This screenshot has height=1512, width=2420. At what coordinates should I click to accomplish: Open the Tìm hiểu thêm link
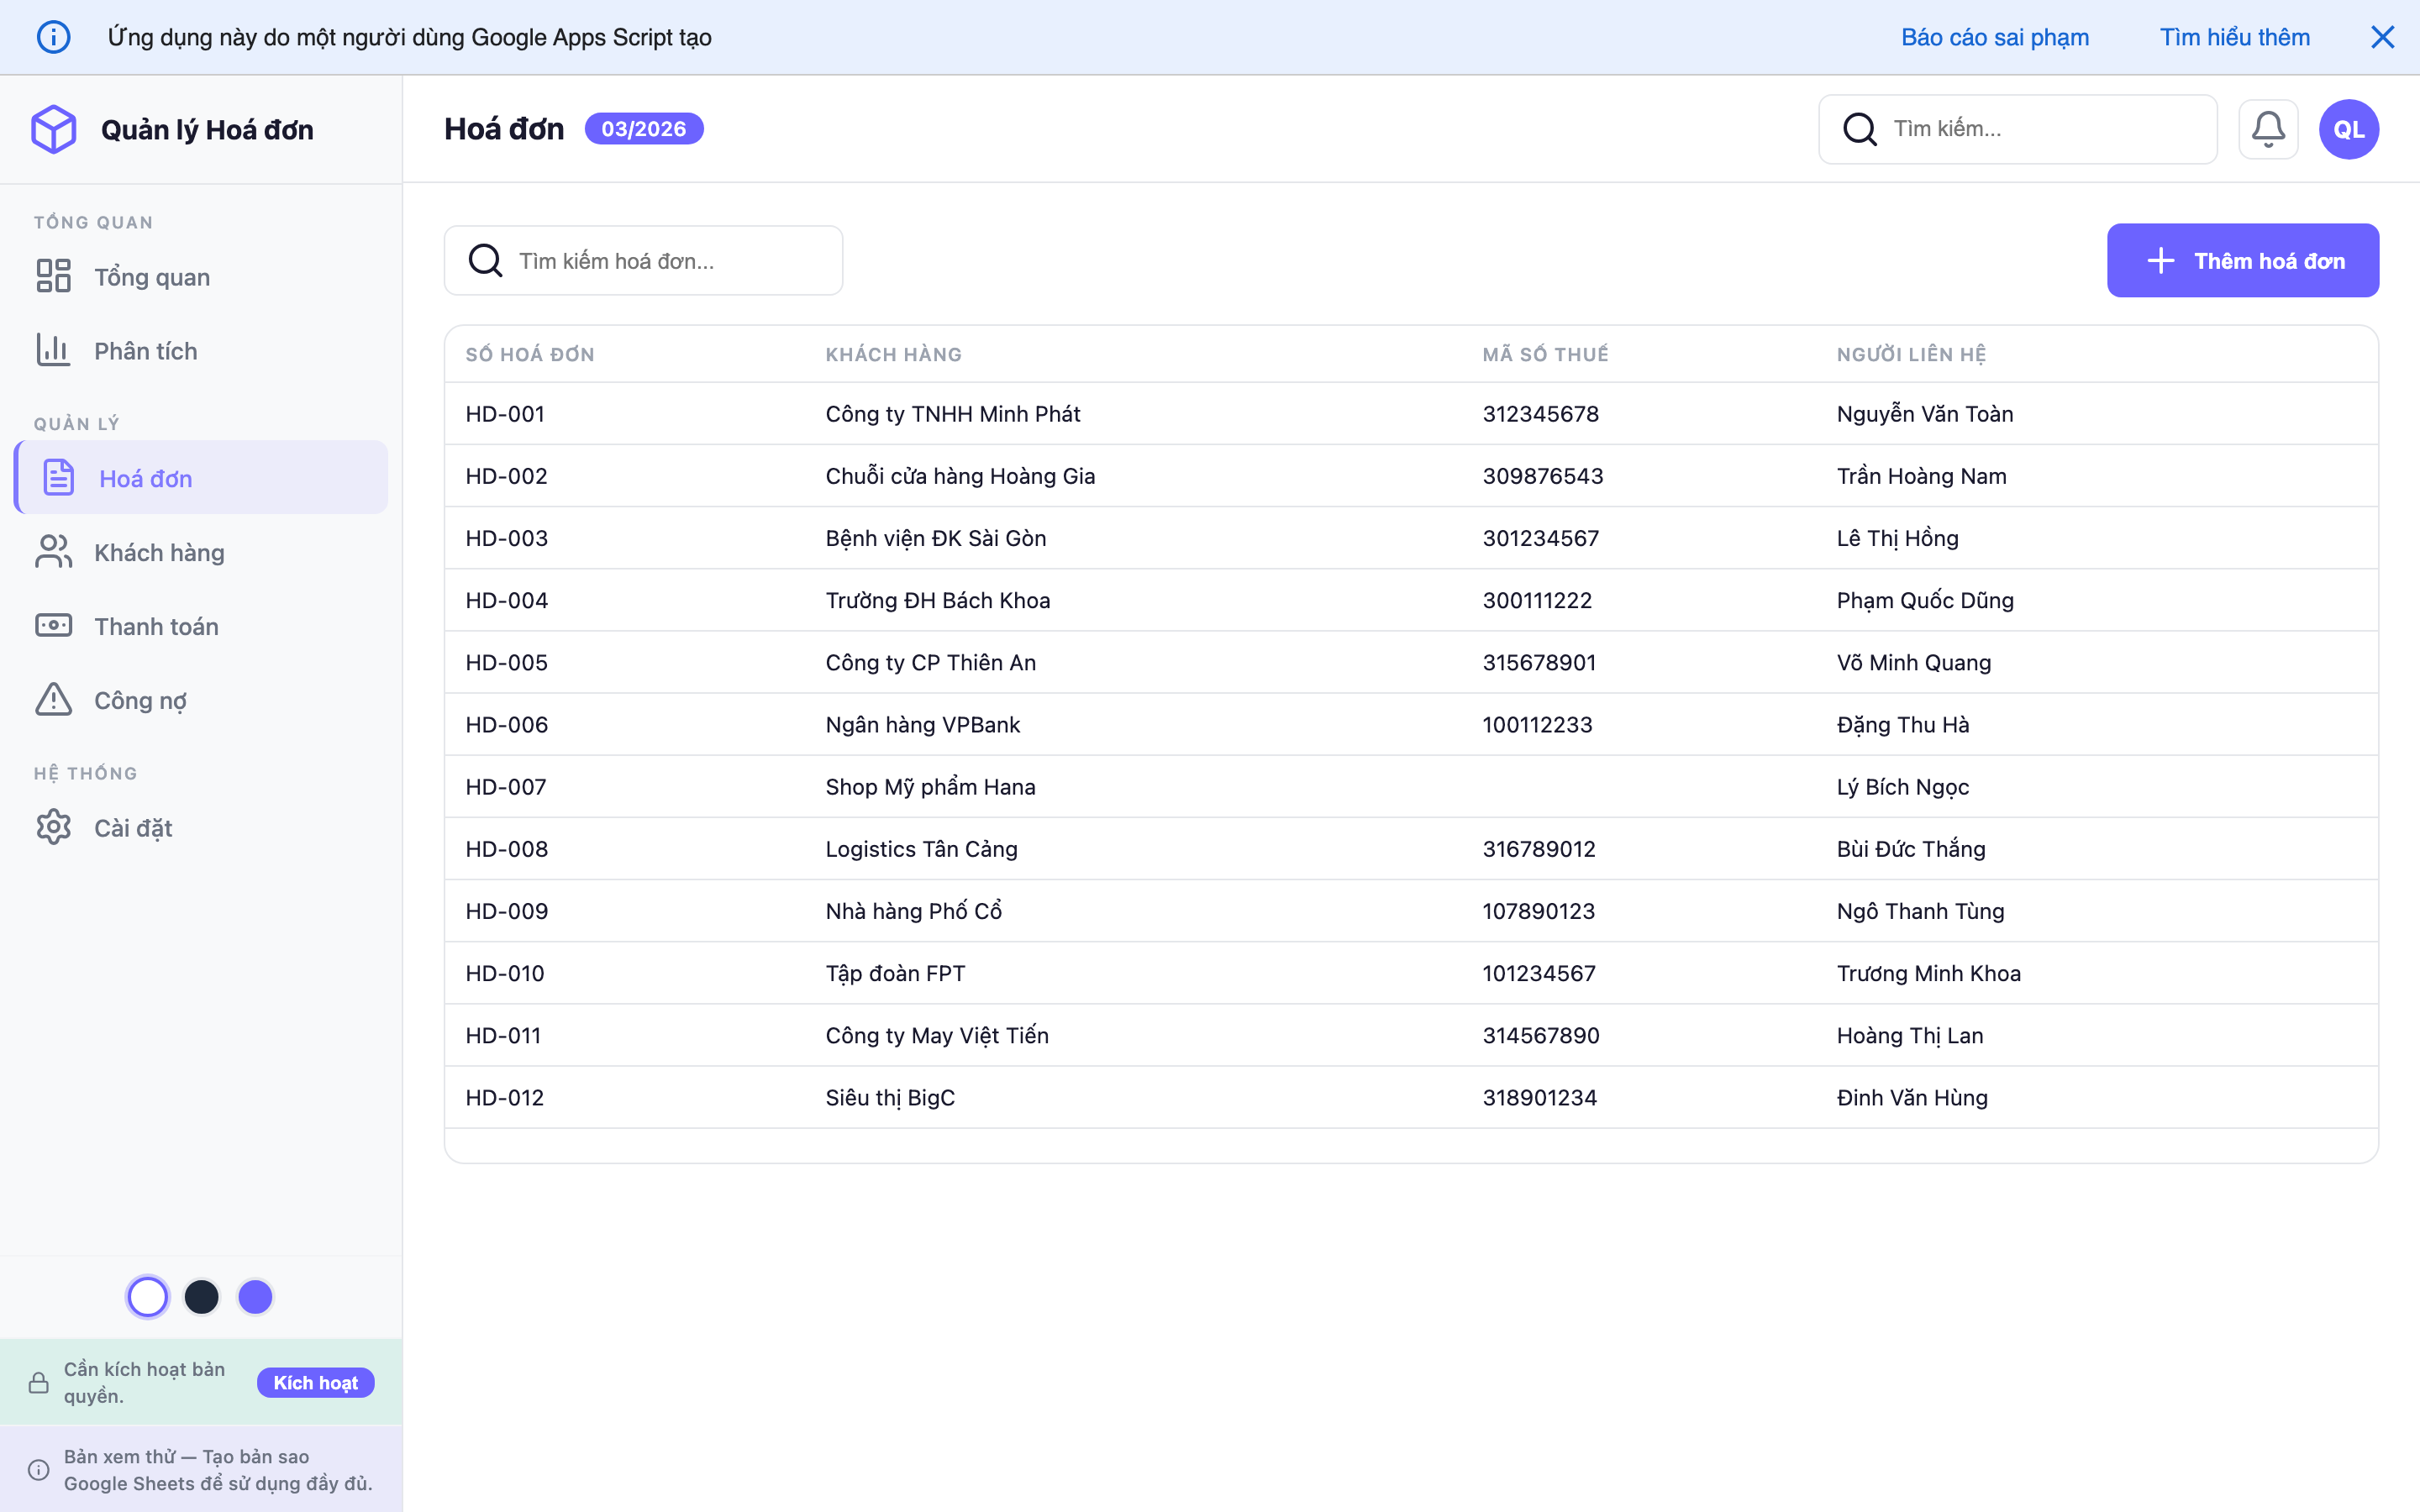pyautogui.click(x=2235, y=36)
